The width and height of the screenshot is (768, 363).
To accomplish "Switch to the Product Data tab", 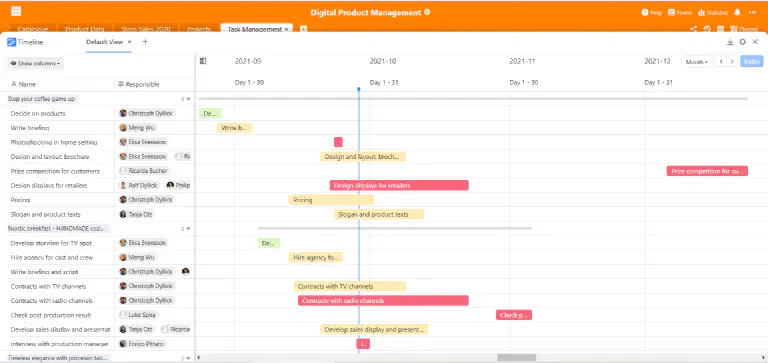I will (x=85, y=29).
